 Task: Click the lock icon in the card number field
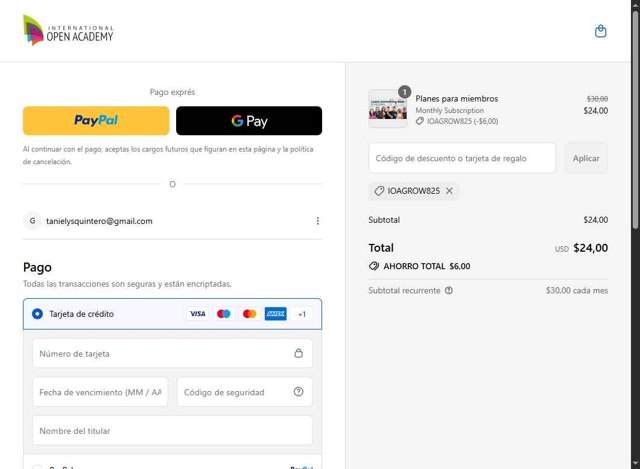tap(299, 353)
